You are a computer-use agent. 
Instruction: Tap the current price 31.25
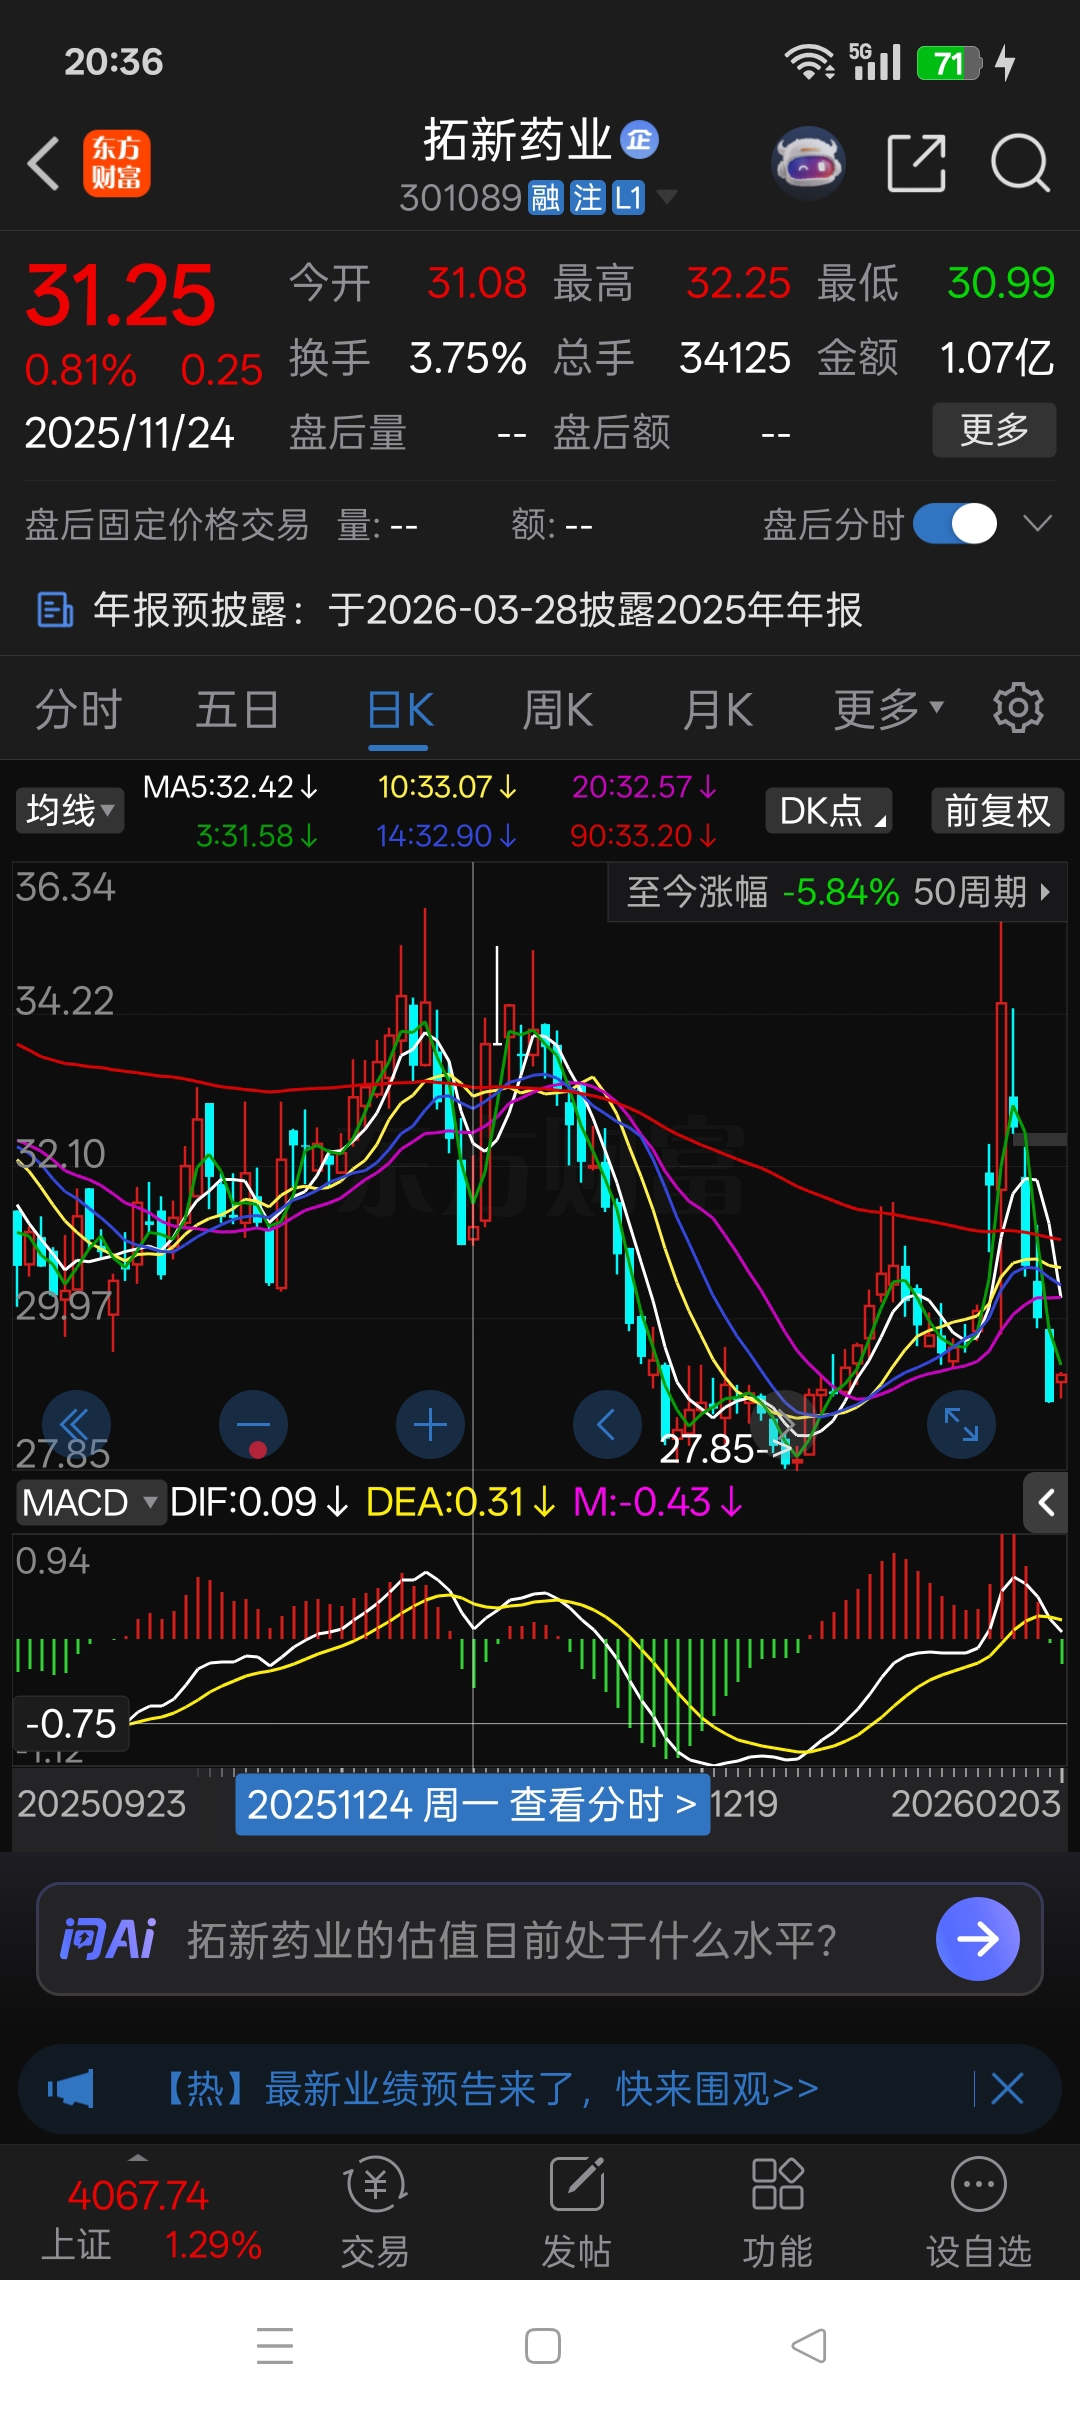(x=120, y=296)
